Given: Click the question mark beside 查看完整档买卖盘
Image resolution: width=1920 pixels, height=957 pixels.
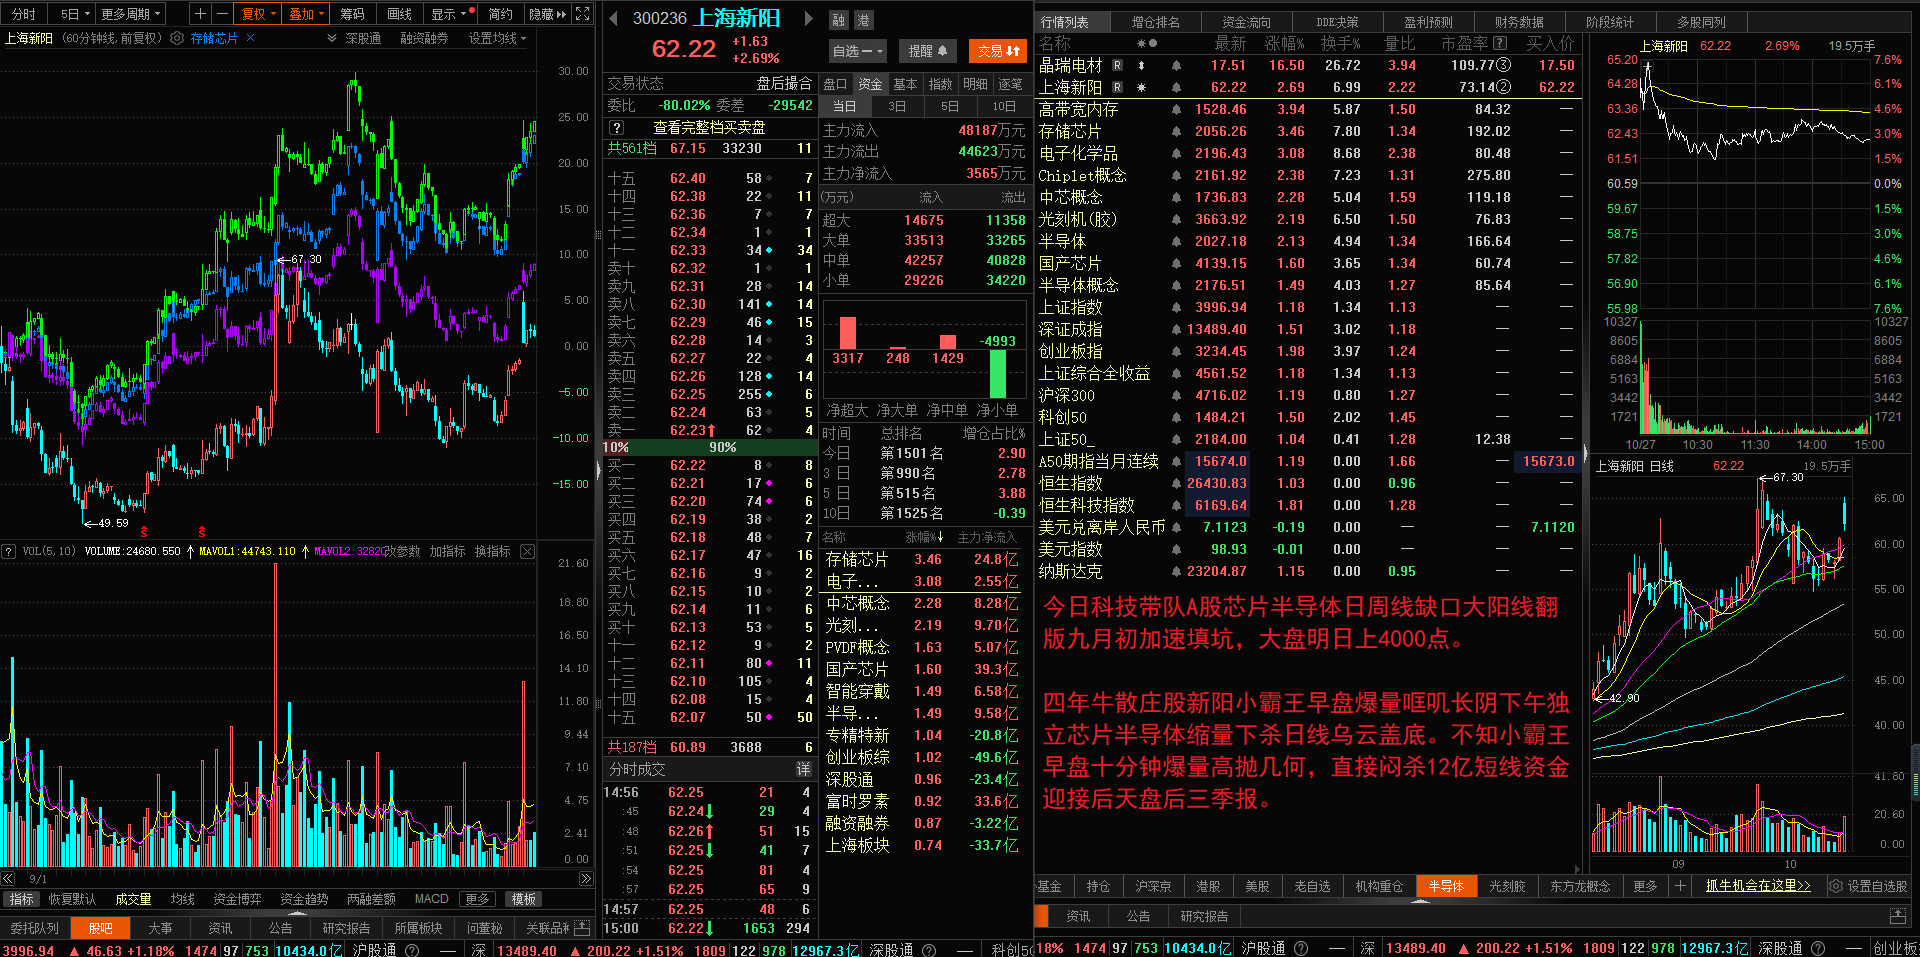Looking at the screenshot, I should [617, 127].
